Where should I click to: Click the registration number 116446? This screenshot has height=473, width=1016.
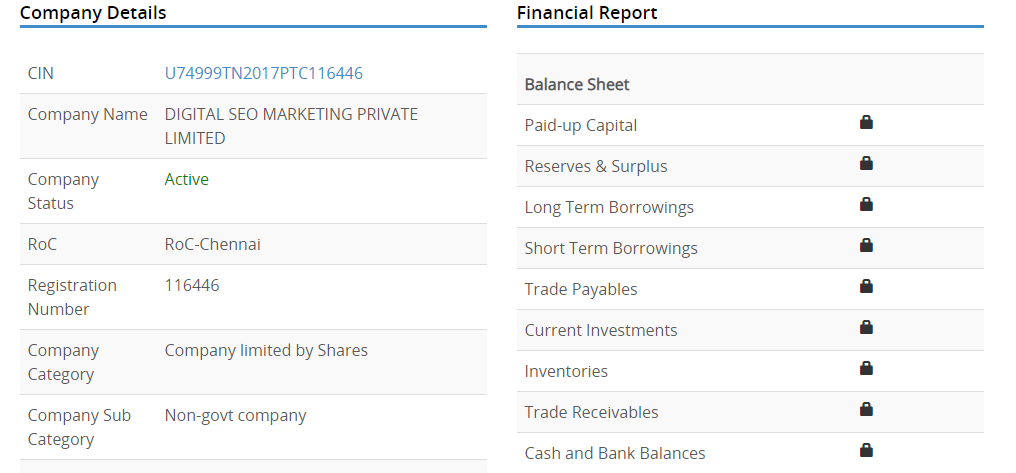[x=192, y=285]
